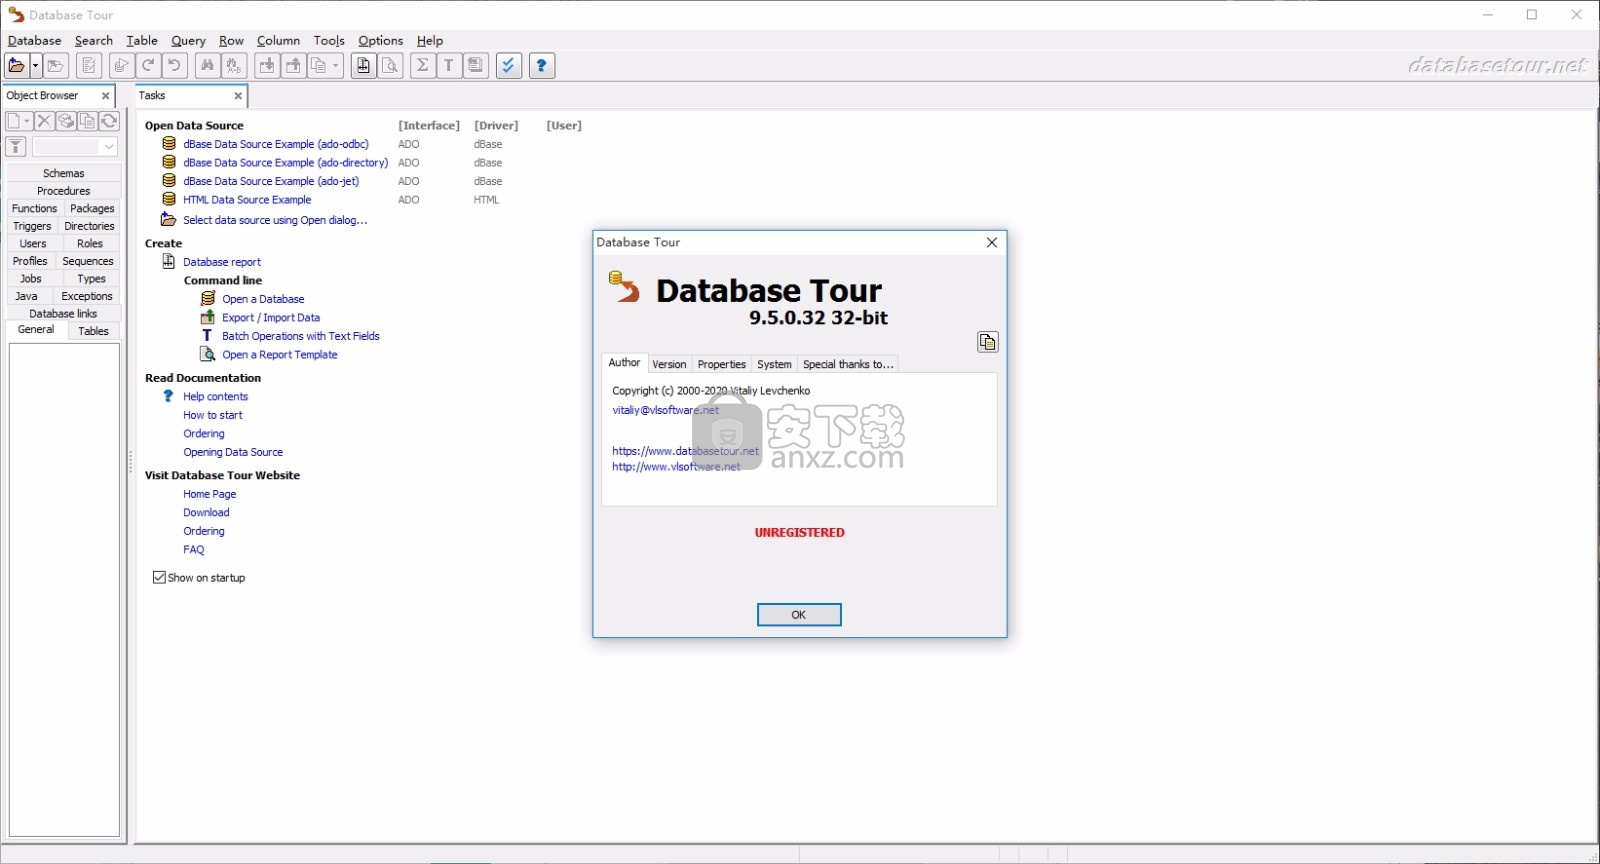This screenshot has height=864, width=1600.
Task: Click the redo arrow toolbar icon
Action: click(x=148, y=66)
